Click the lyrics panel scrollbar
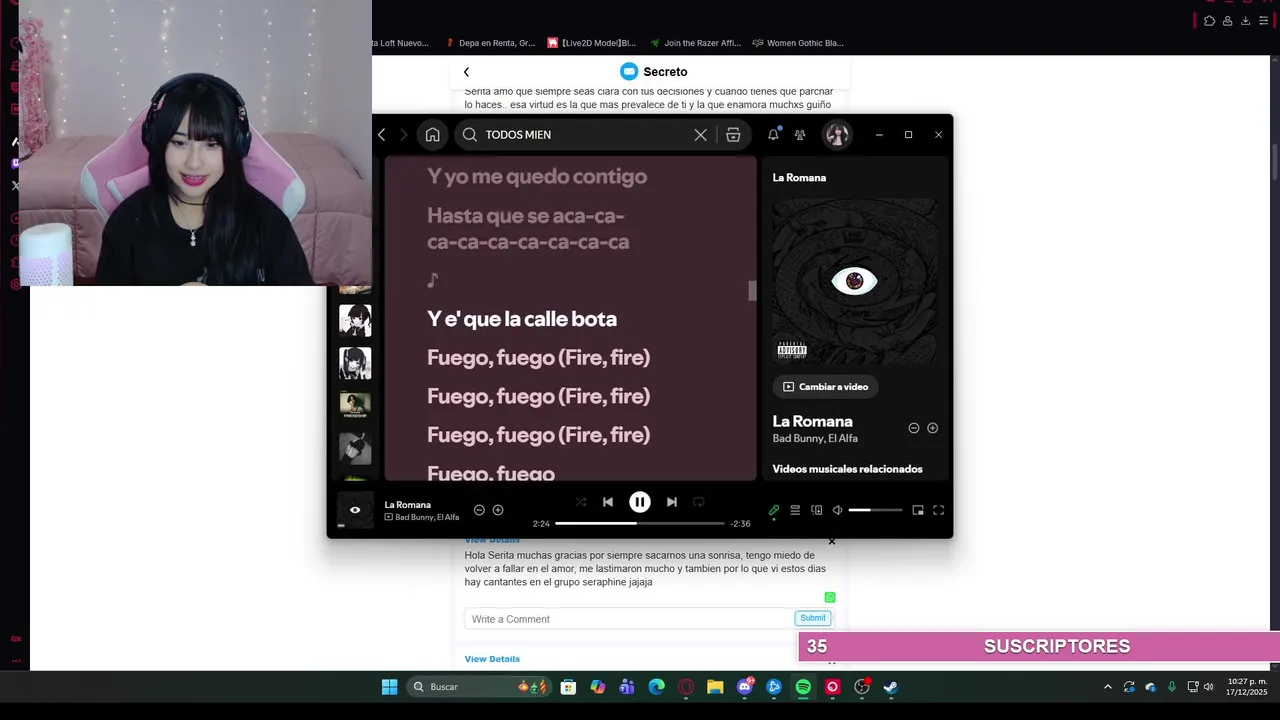Viewport: 1280px width, 720px height. pyautogui.click(x=753, y=290)
